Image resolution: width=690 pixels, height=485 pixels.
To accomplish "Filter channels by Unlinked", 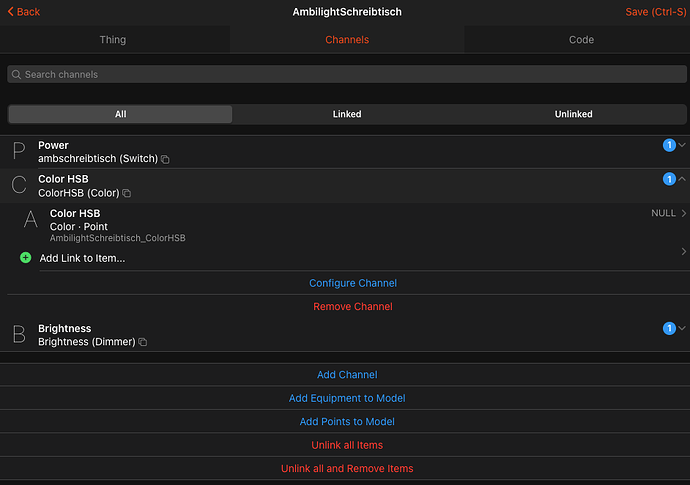I will 573,114.
